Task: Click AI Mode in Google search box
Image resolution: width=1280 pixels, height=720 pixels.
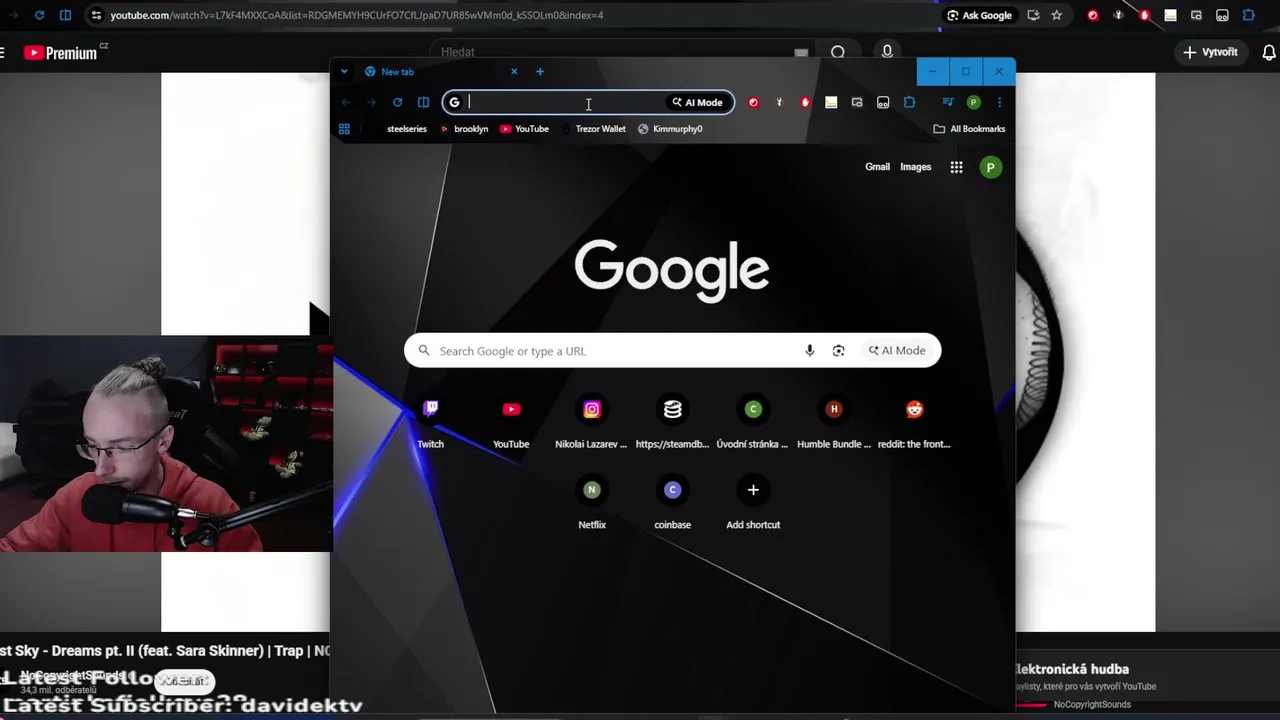Action: (897, 351)
